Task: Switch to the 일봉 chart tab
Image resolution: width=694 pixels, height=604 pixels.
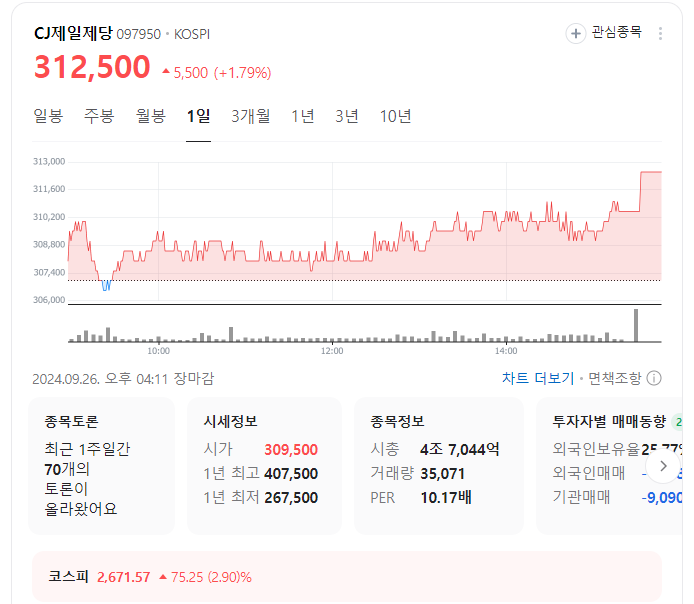Action: (x=48, y=116)
